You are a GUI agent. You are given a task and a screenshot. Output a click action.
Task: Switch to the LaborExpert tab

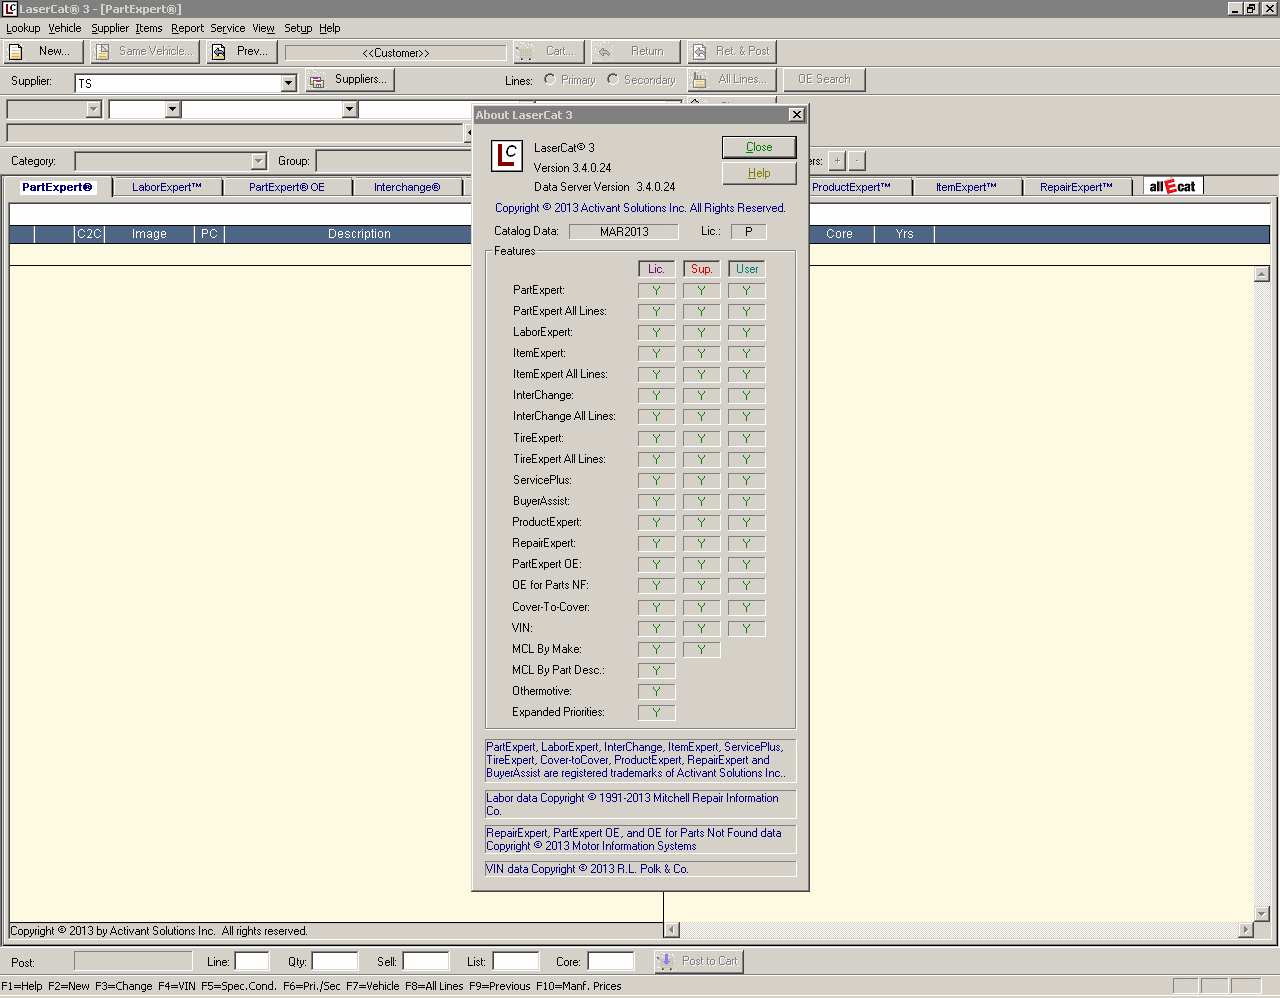167,187
